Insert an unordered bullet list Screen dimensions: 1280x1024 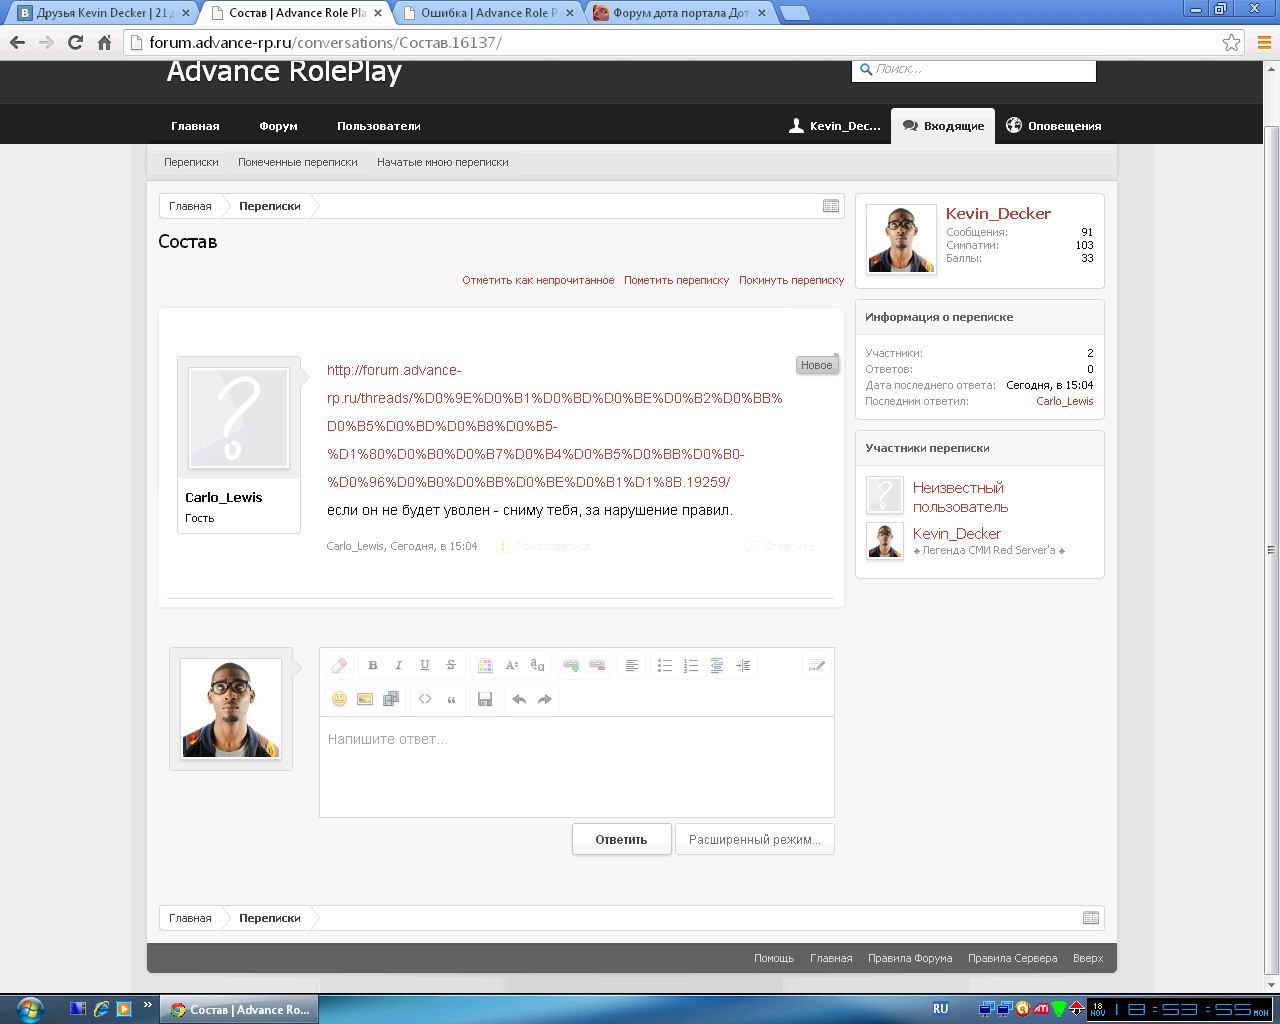tap(665, 666)
